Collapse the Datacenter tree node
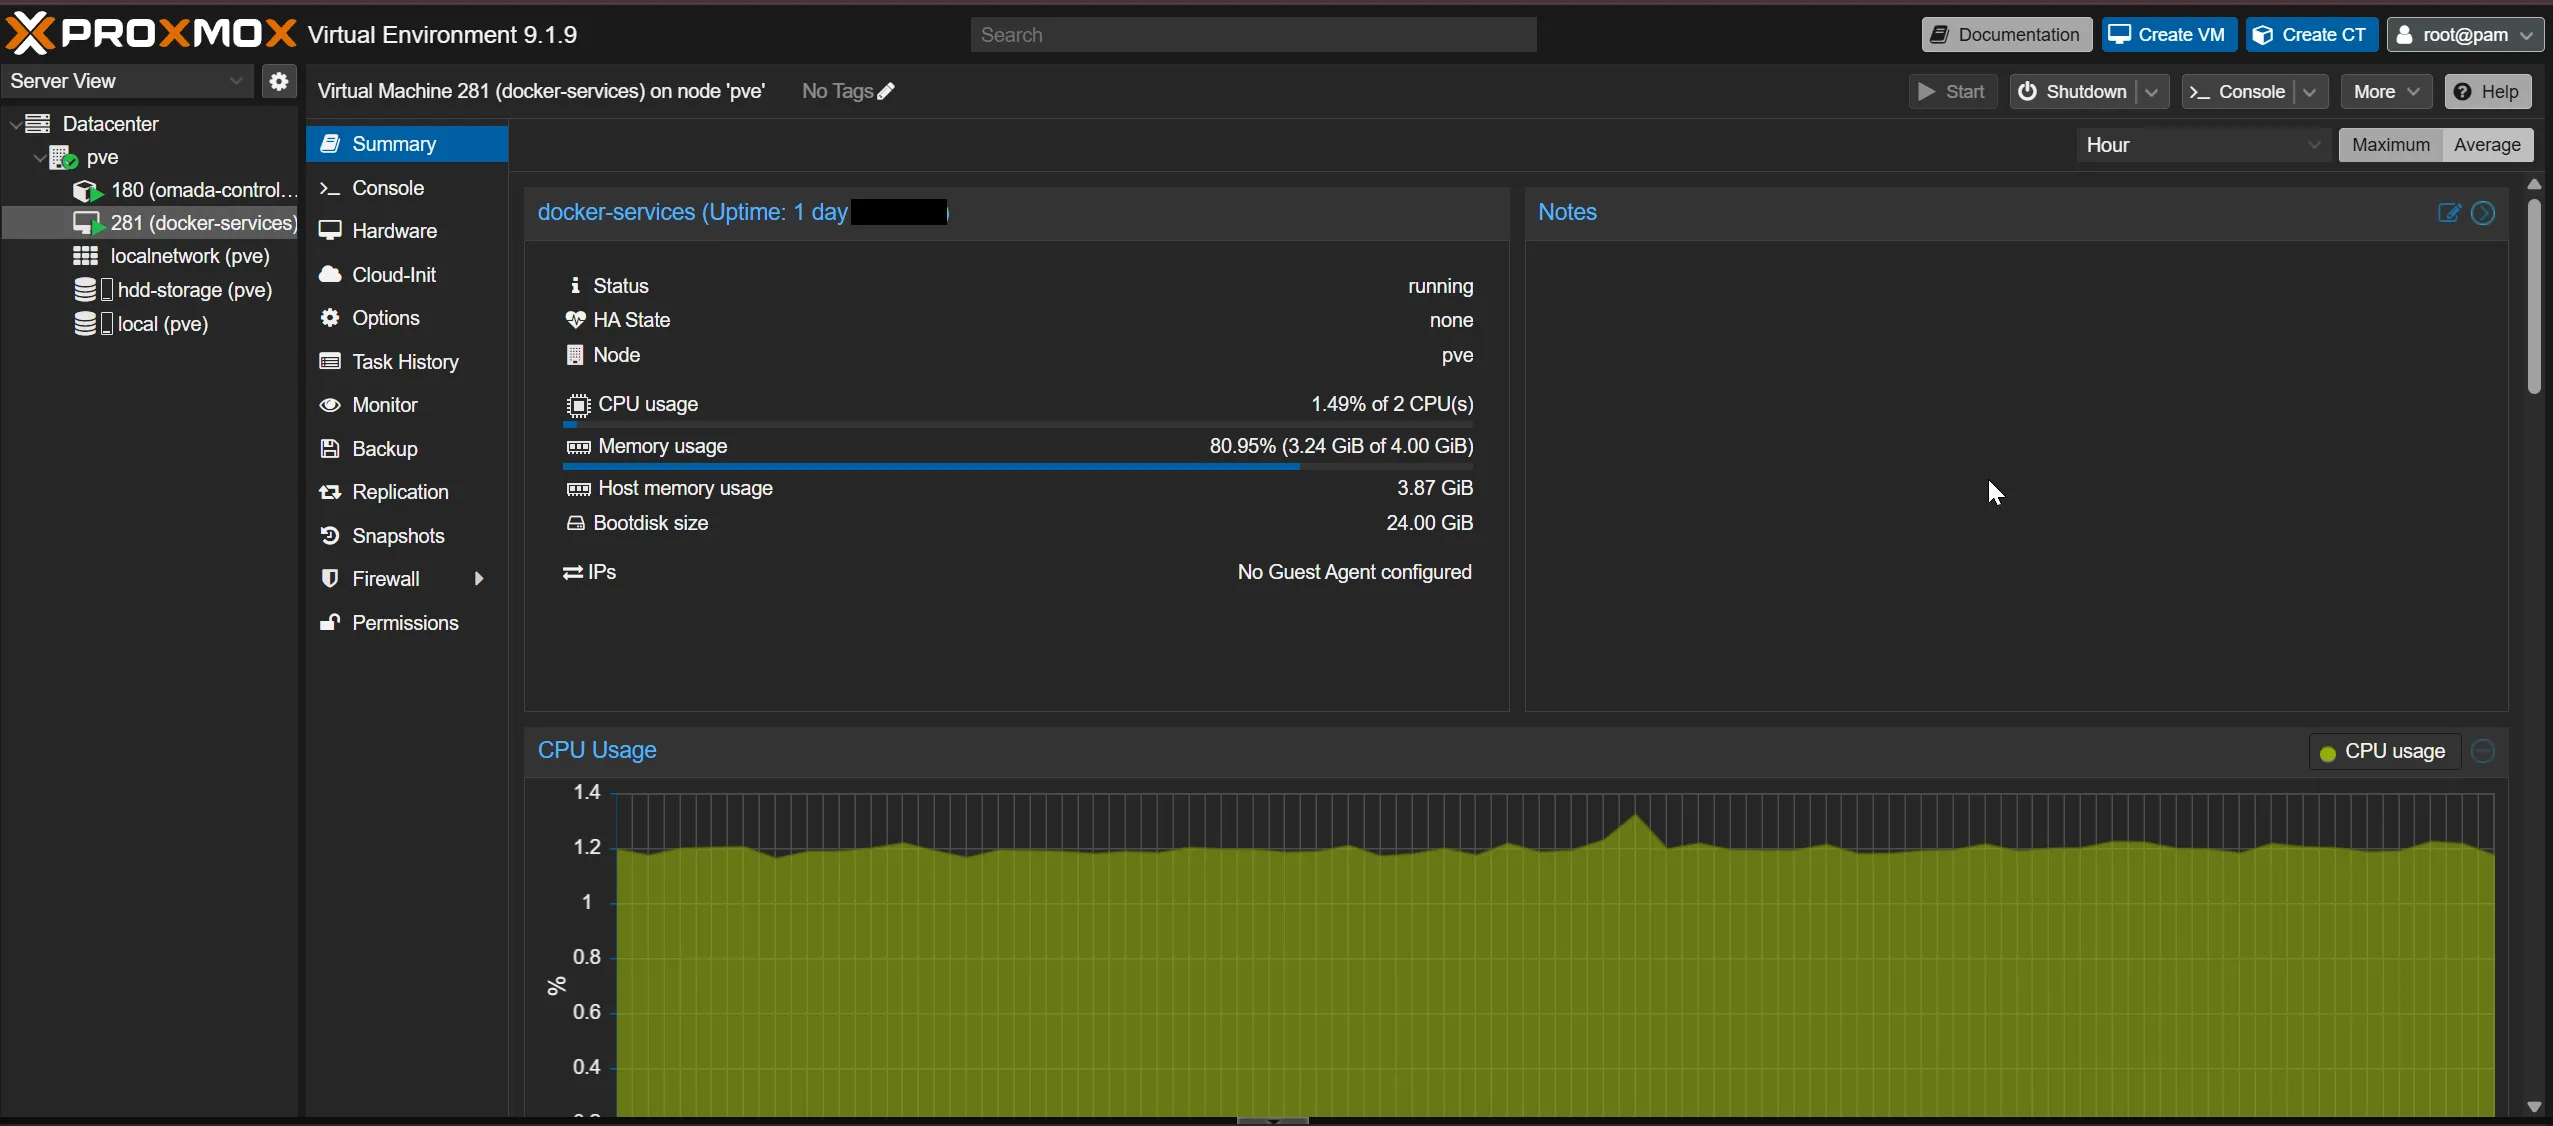2553x1126 pixels. coord(15,125)
